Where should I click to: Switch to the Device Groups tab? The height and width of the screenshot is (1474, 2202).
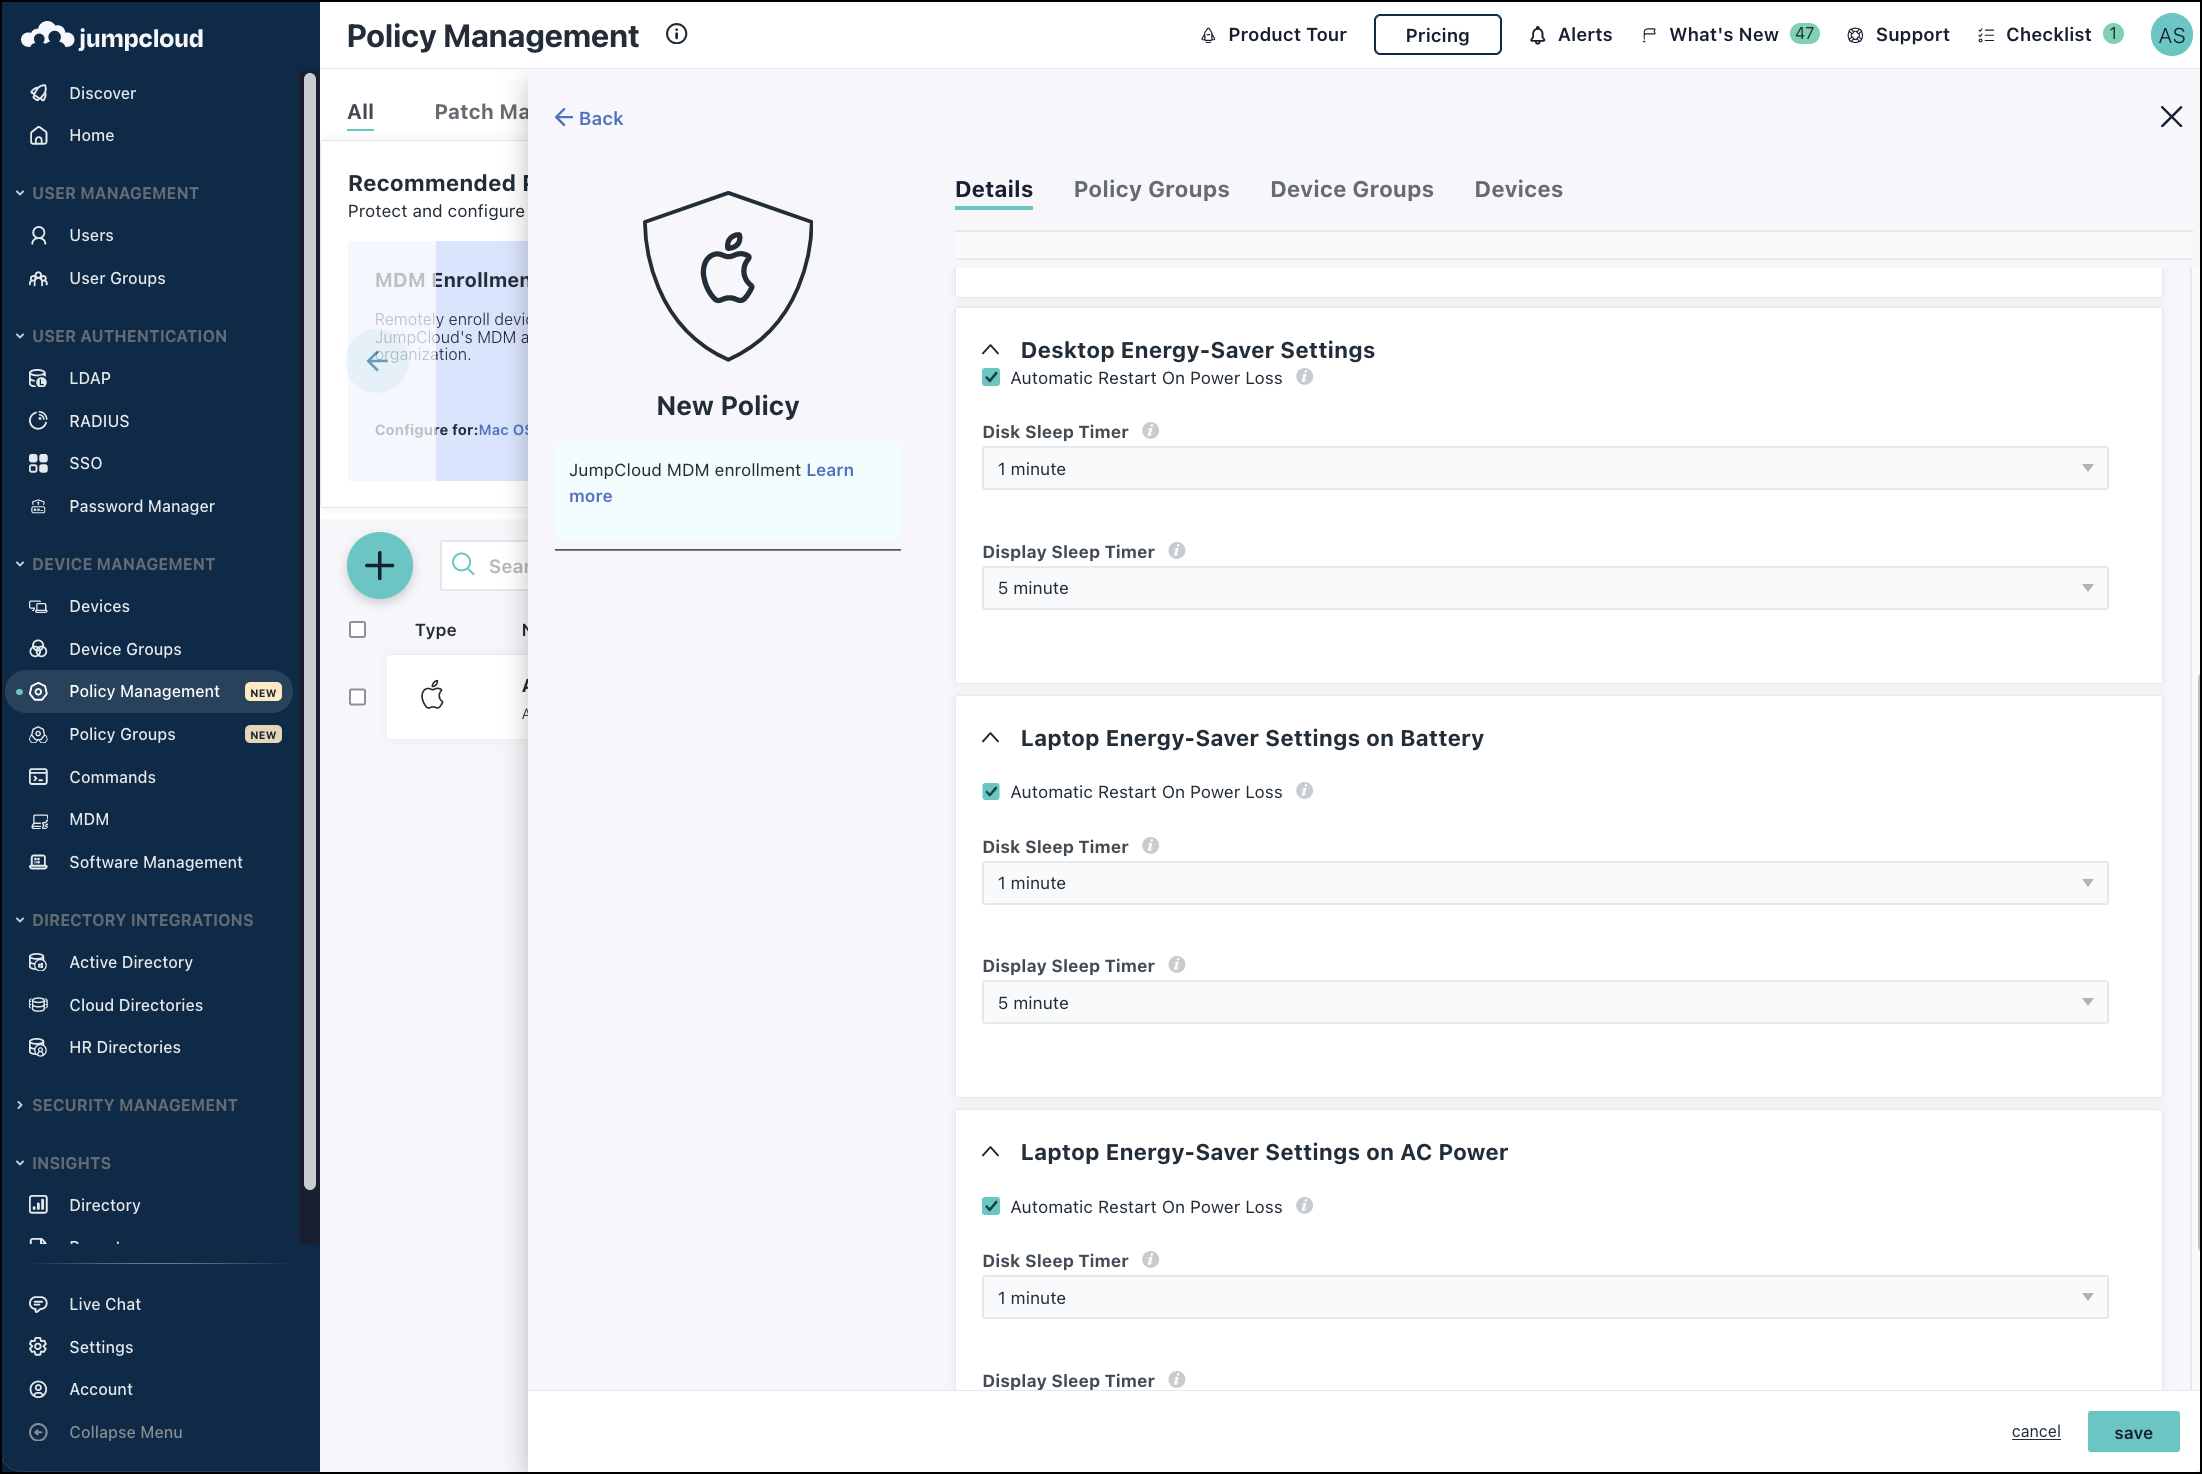coord(1351,189)
